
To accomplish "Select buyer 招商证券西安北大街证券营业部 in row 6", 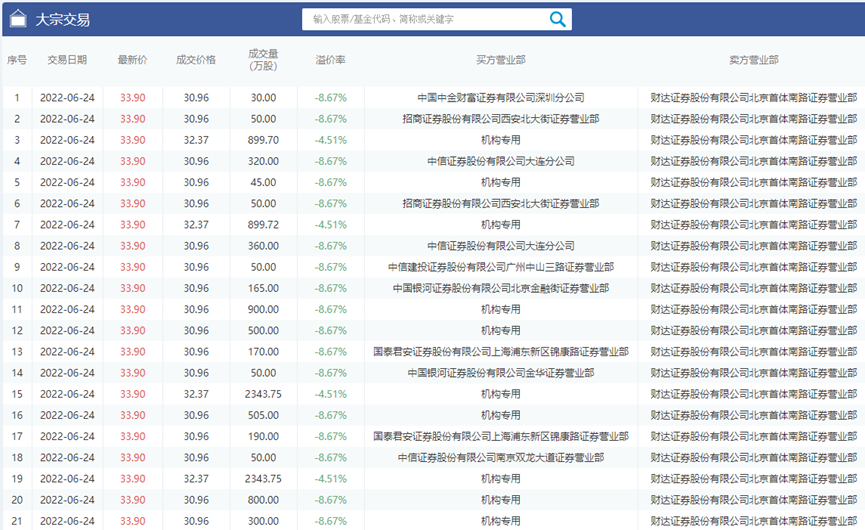I will [501, 204].
